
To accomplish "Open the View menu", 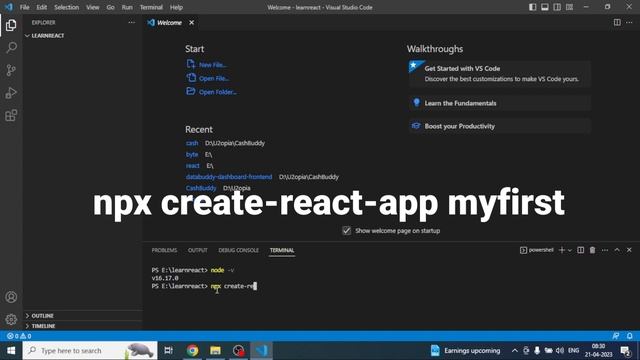I will pos(93,7).
